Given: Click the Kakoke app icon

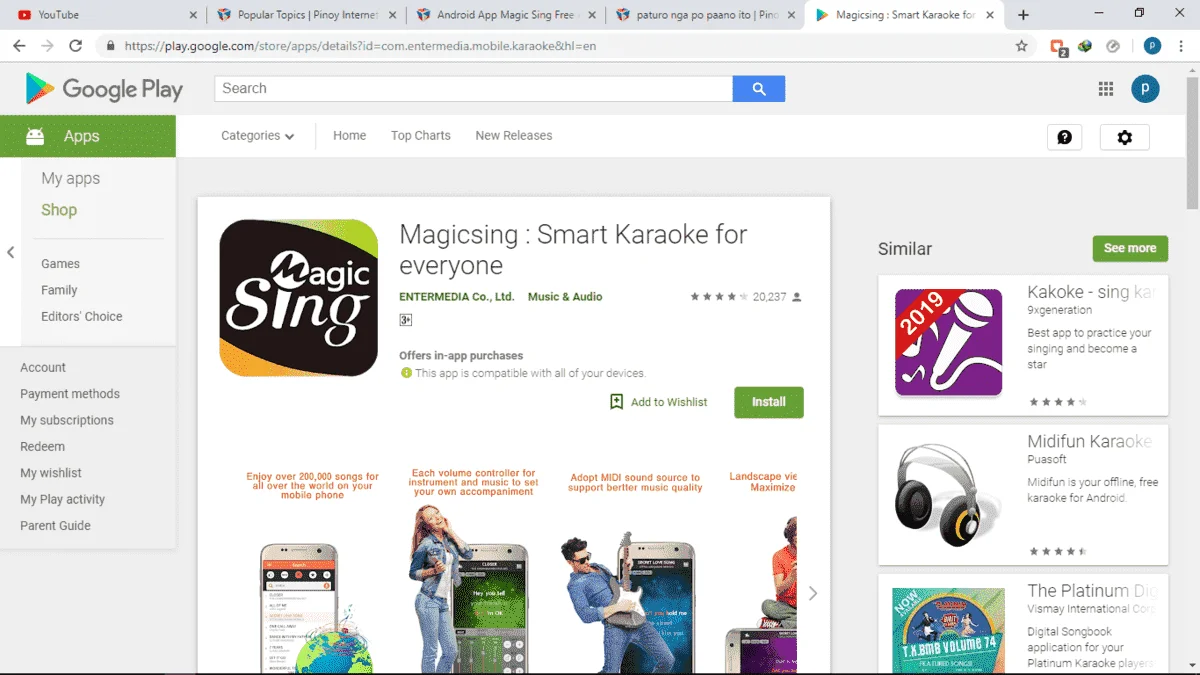Looking at the screenshot, I should click(948, 344).
